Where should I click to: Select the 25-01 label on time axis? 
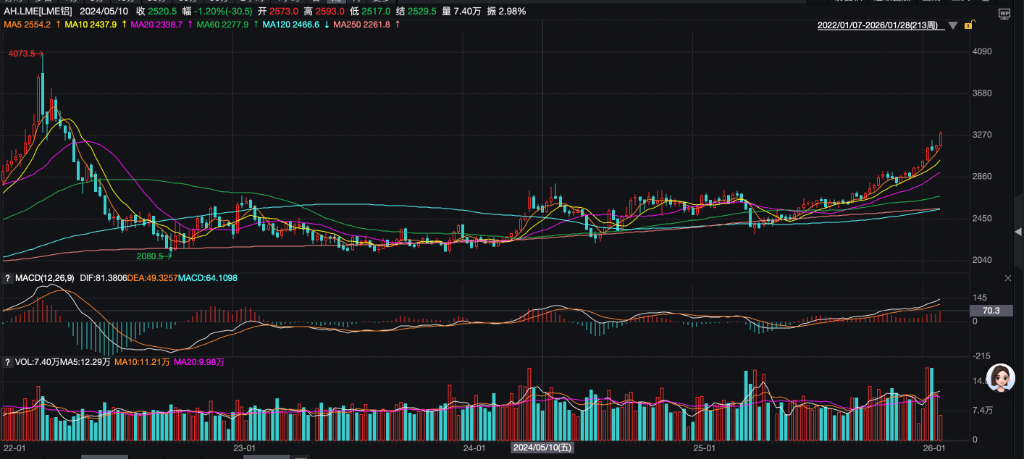(x=706, y=450)
